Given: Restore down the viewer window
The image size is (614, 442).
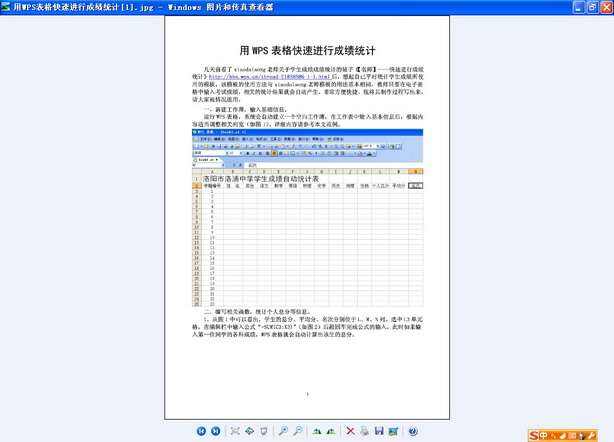Looking at the screenshot, I should [x=592, y=7].
